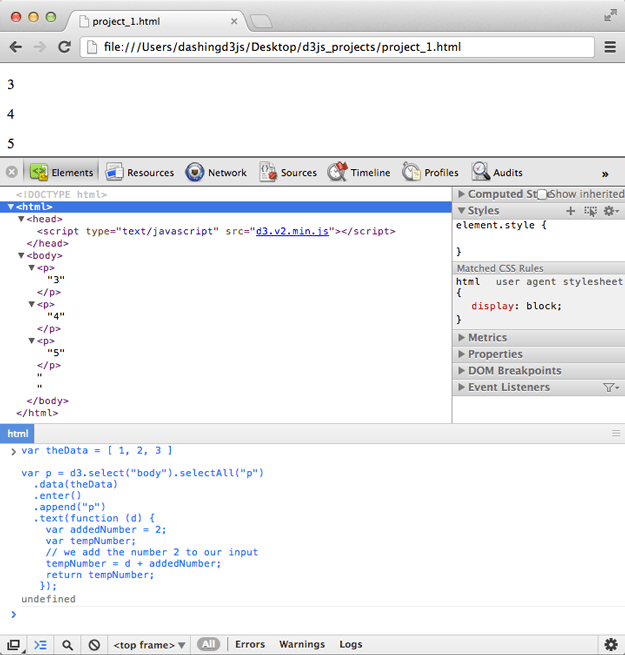Dock or undock the DevTools window

[x=13, y=645]
